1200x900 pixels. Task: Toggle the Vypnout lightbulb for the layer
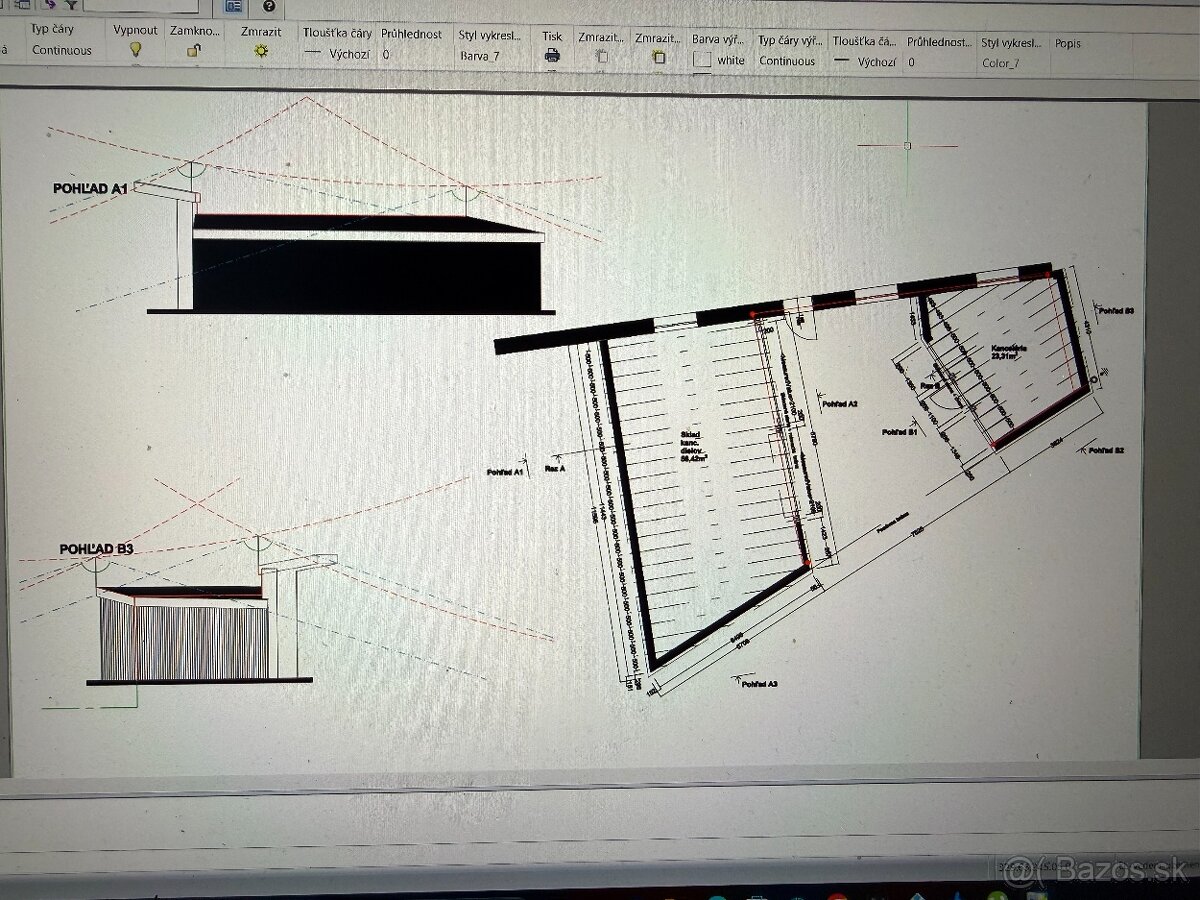click(135, 50)
